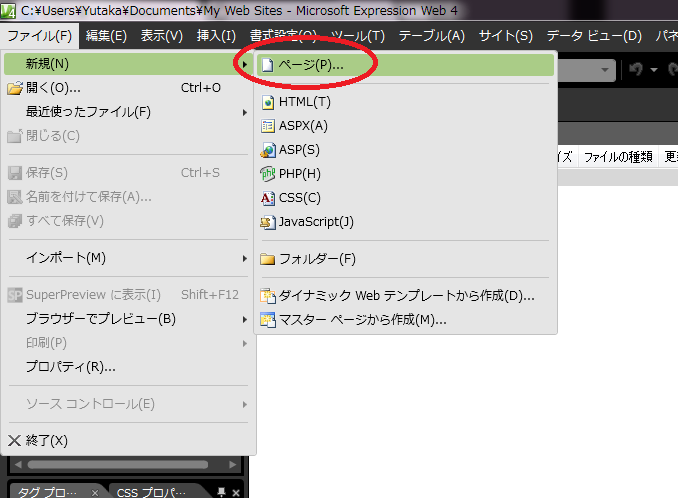Image resolution: width=678 pixels, height=498 pixels.
Task: Select ブラウザーでプレビュー(B) entry
Action: click(128, 319)
